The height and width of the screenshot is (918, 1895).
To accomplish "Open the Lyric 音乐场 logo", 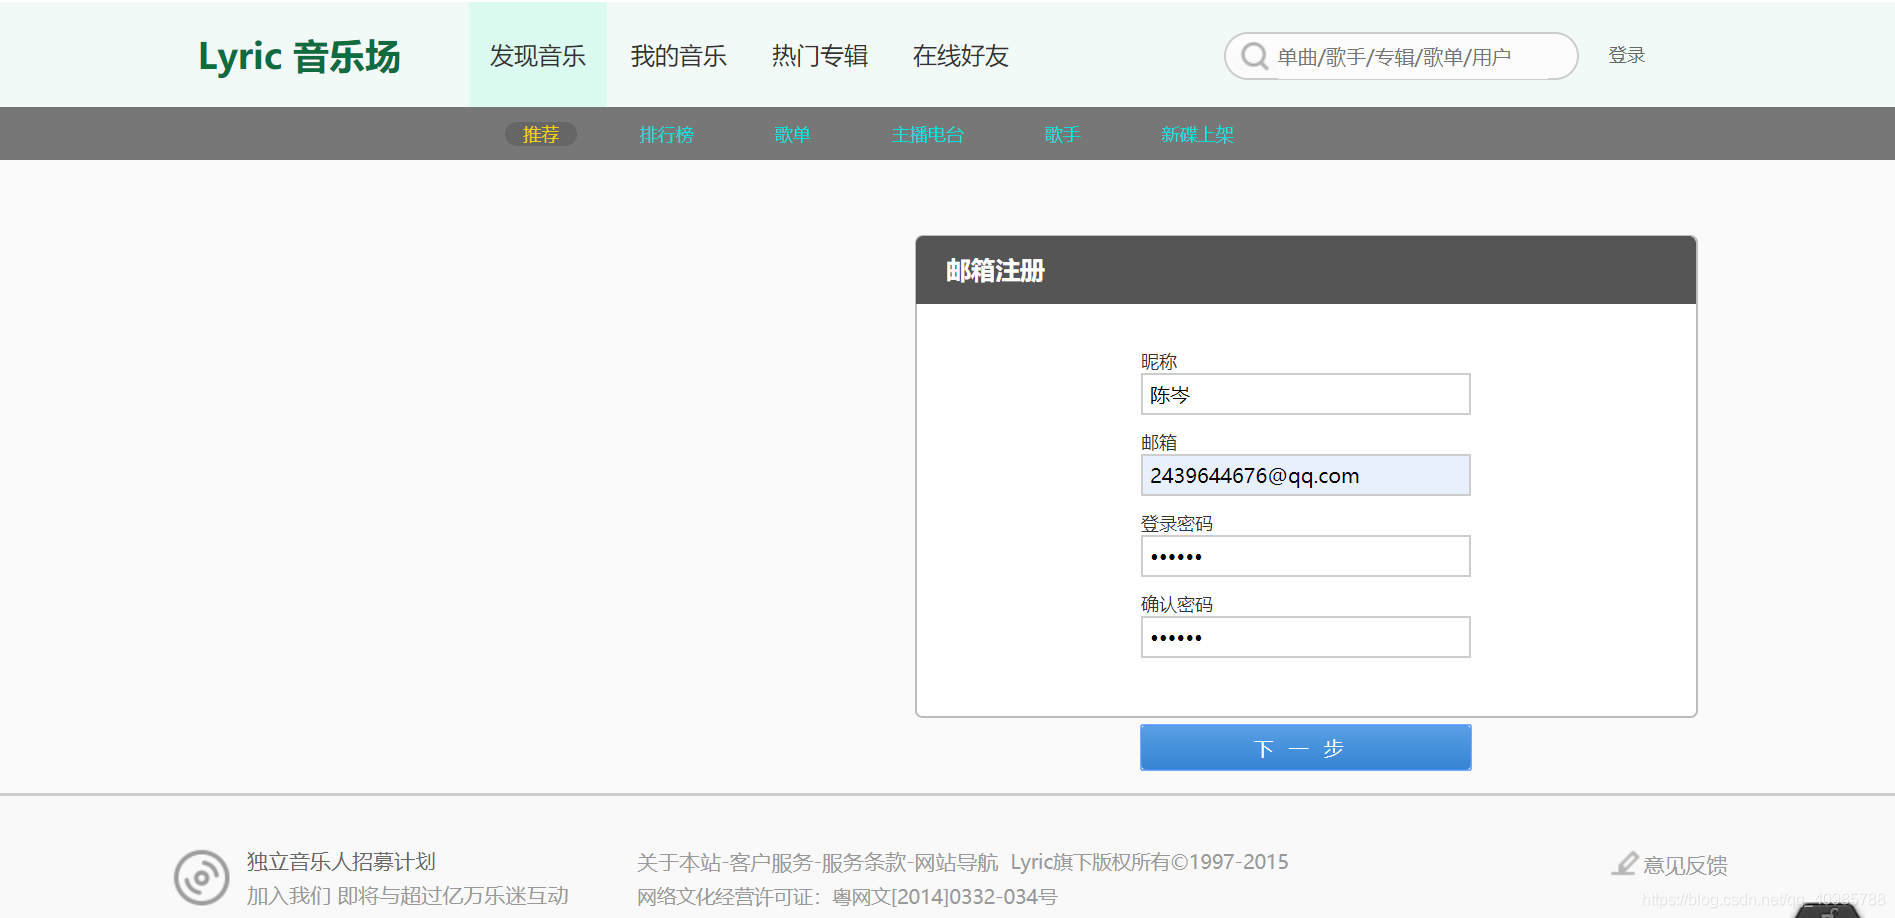I will pos(299,56).
